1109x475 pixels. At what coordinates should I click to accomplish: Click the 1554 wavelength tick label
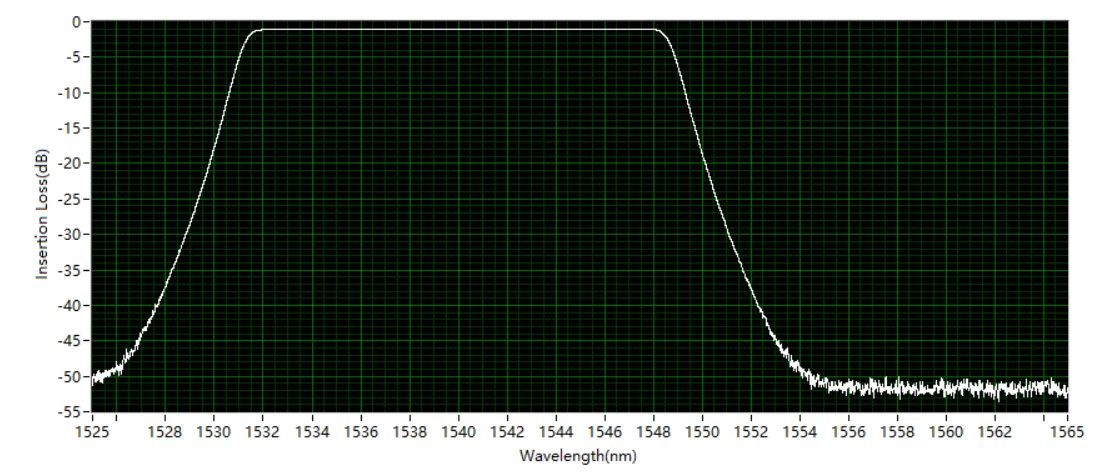[x=799, y=431]
